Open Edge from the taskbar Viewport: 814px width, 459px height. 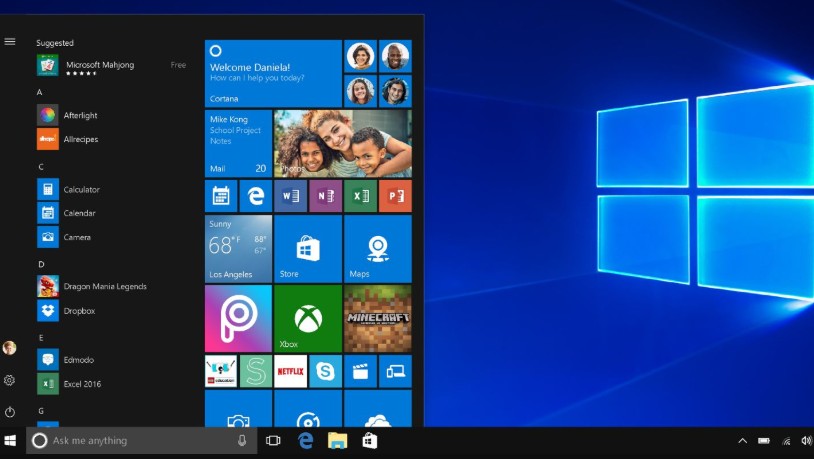306,441
